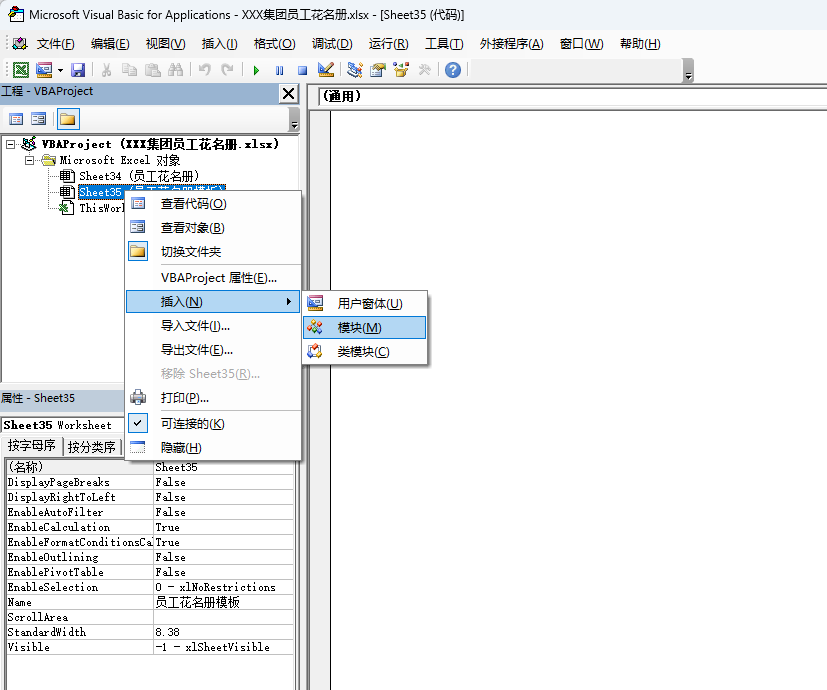
Task: Toggle the 可连接的(K) checked menu item
Action: [214, 424]
